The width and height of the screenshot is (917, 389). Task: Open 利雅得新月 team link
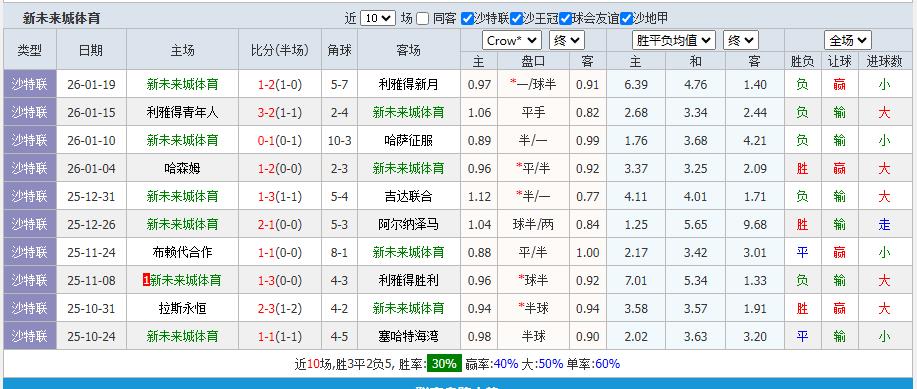point(408,84)
